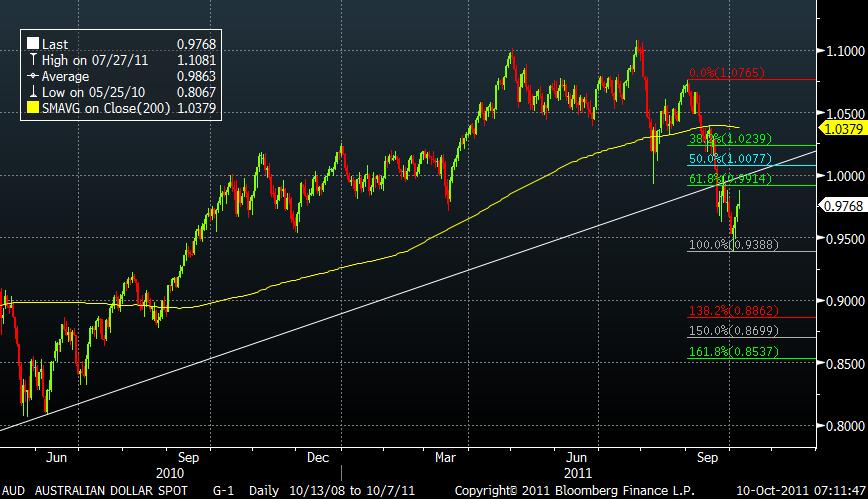The image size is (868, 499).
Task: Click the yellow 1.0379 price axis tag
Action: [x=842, y=128]
